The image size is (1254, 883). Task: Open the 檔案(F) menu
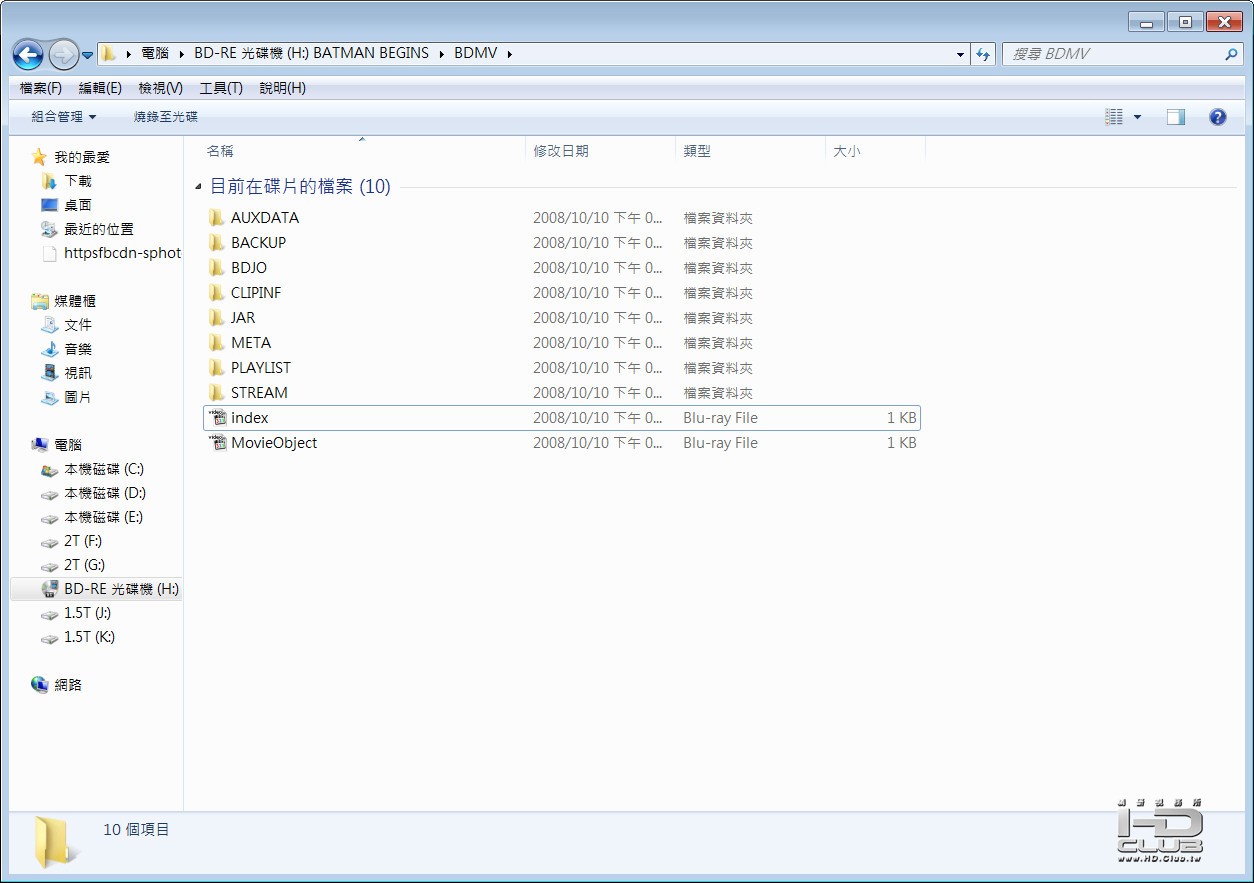41,88
